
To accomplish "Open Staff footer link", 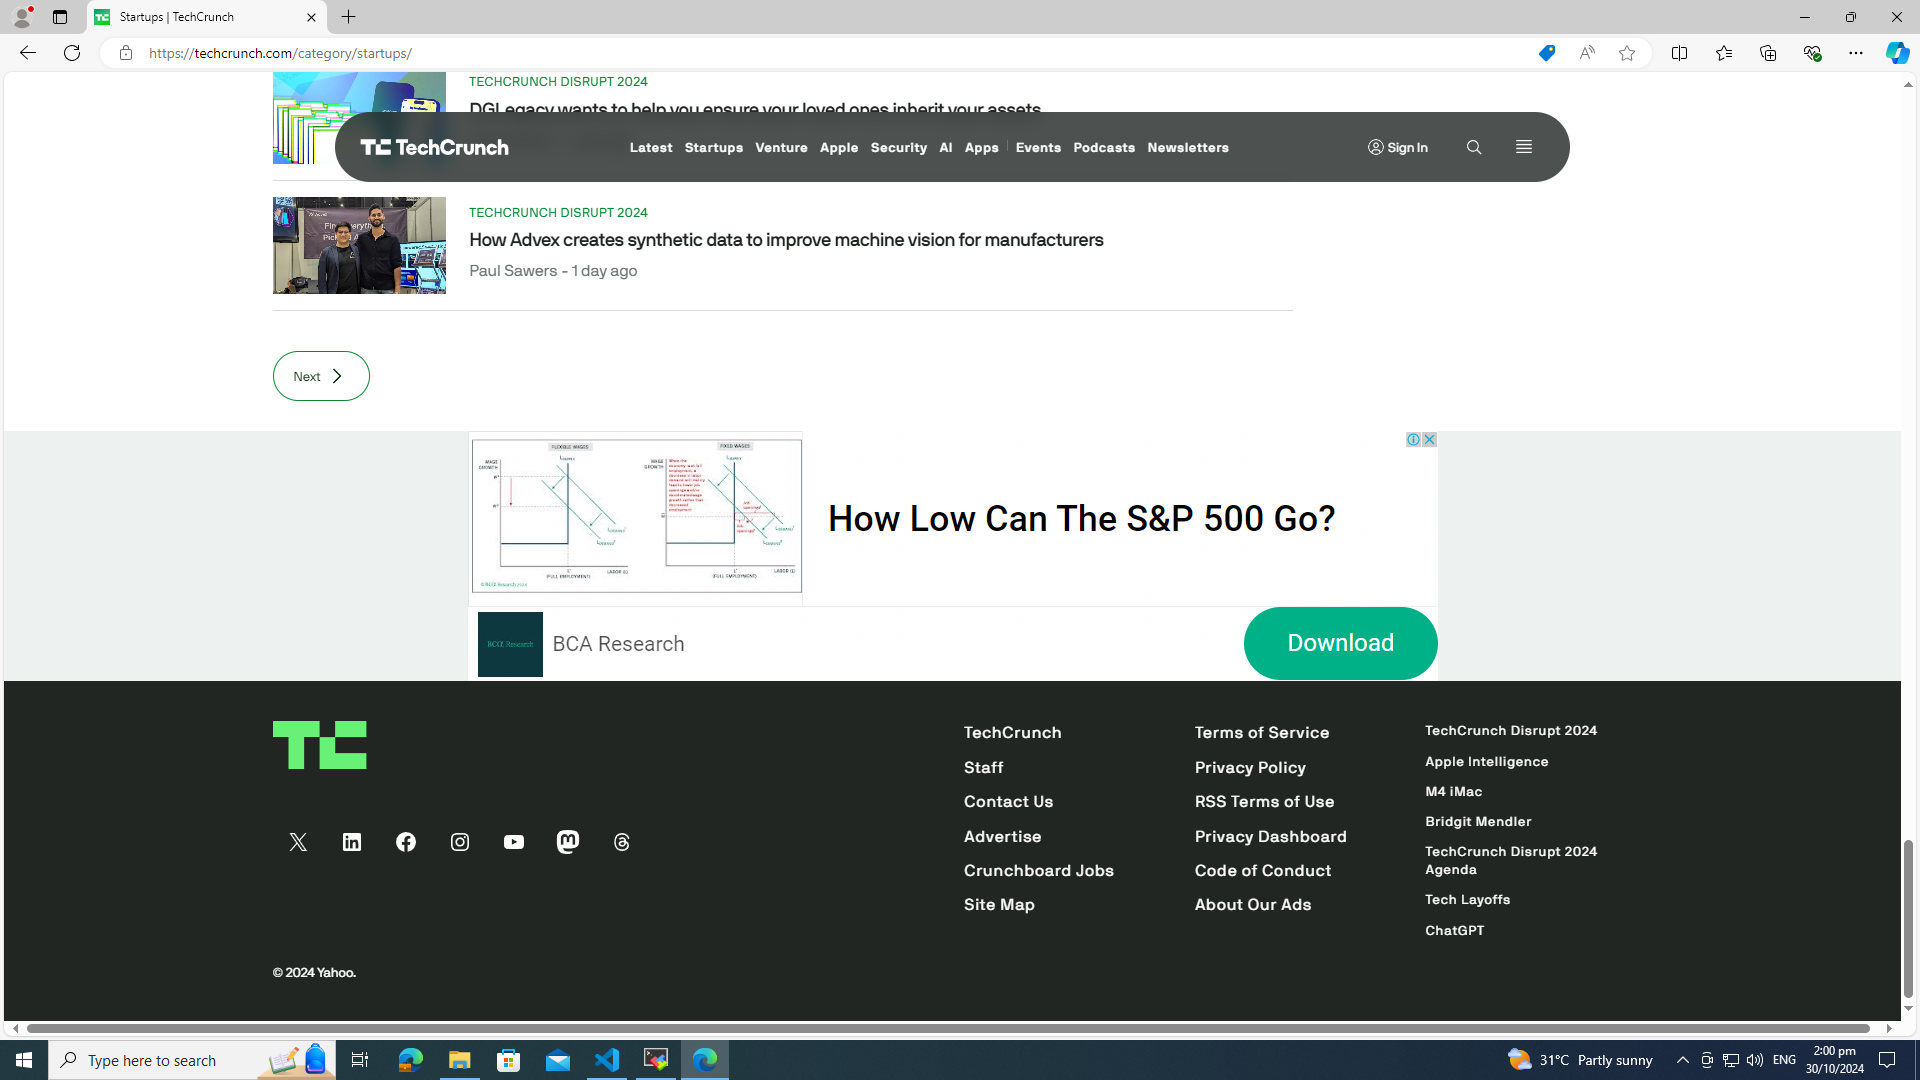I will pos(984,767).
